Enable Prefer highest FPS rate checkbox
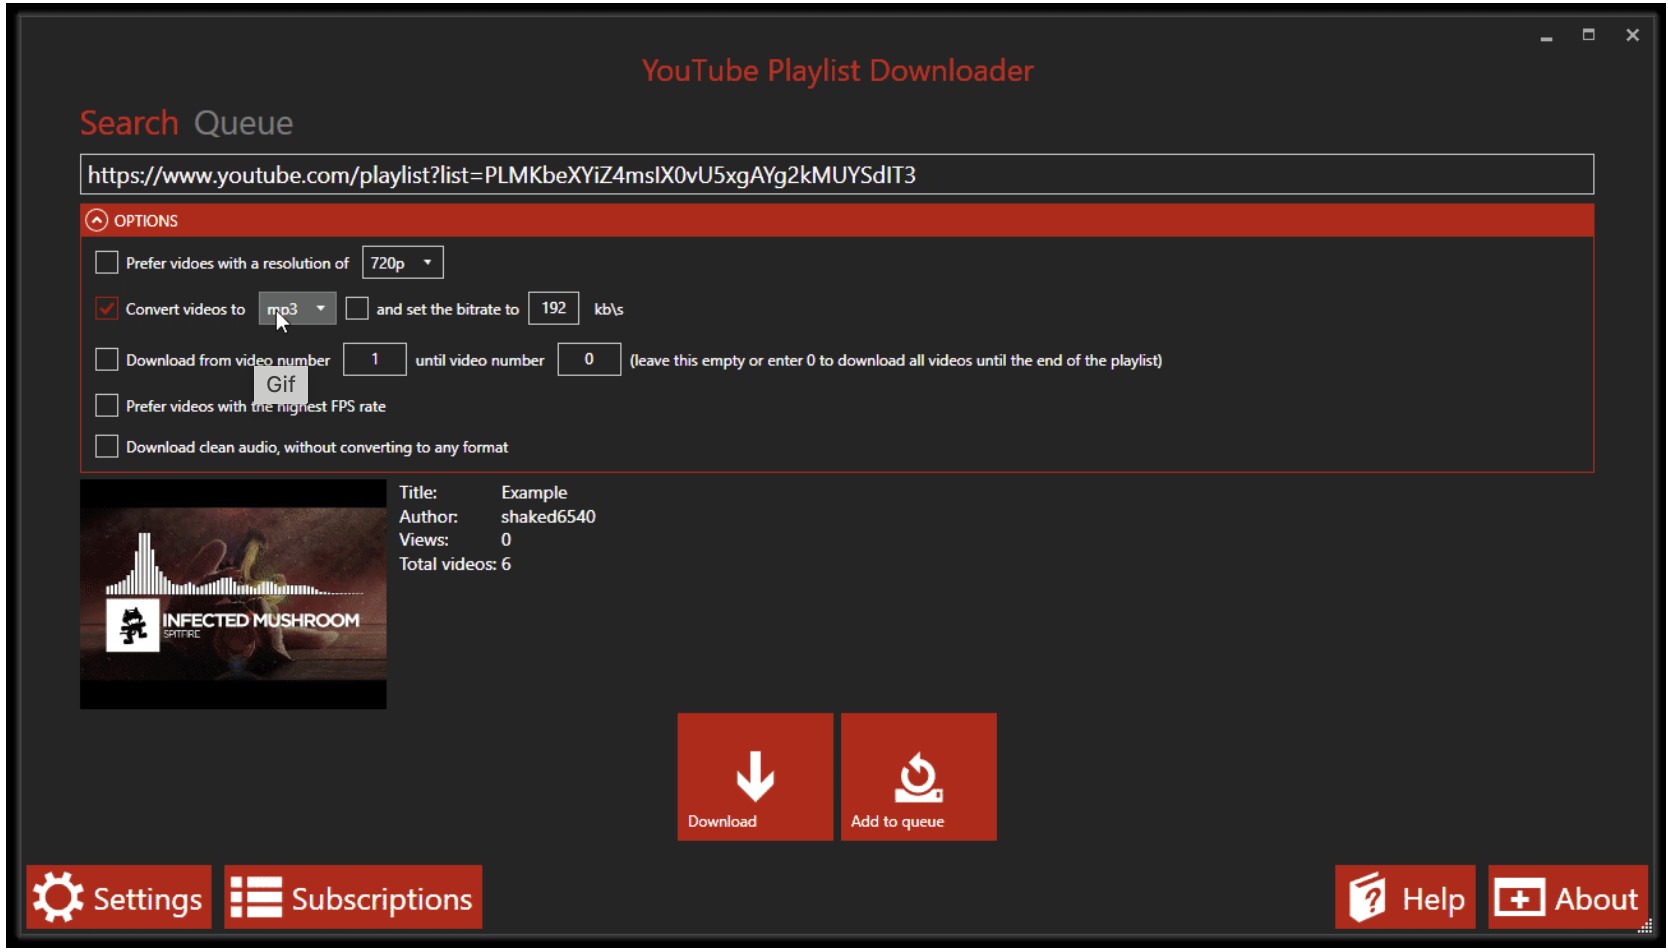This screenshot has width=1668, height=952. 106,405
